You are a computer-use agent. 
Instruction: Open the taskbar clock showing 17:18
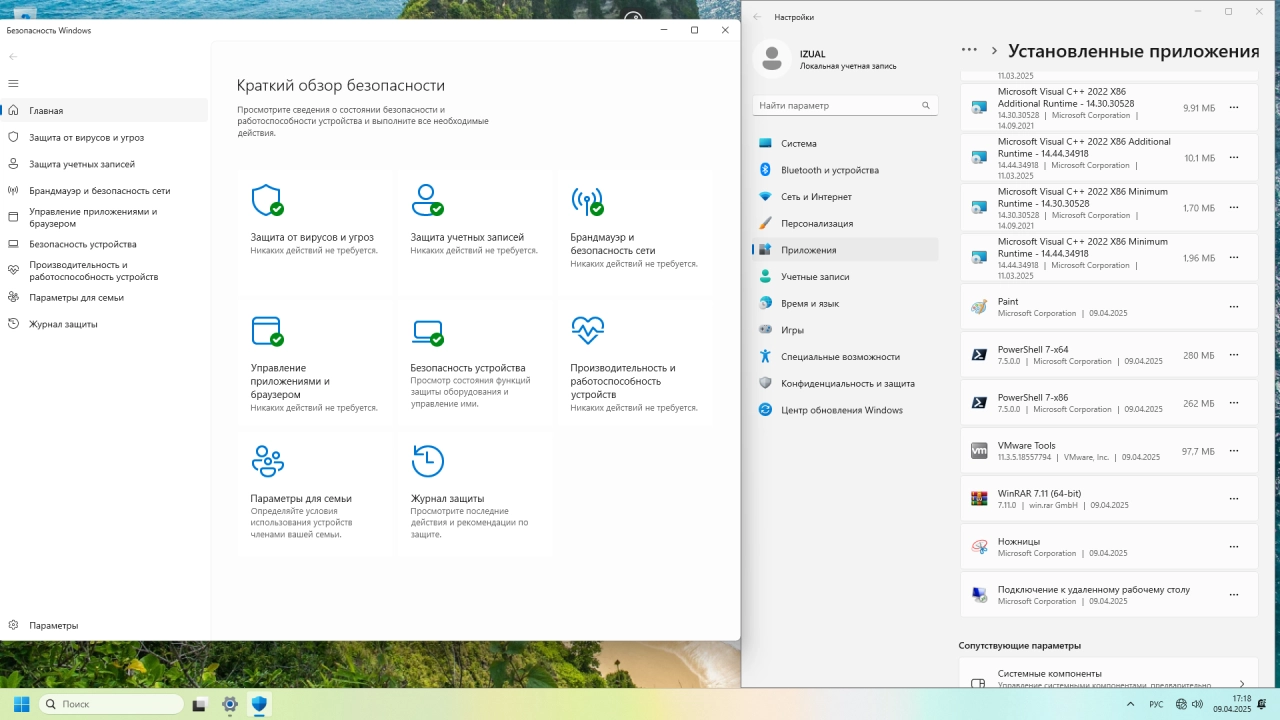pos(1232,704)
